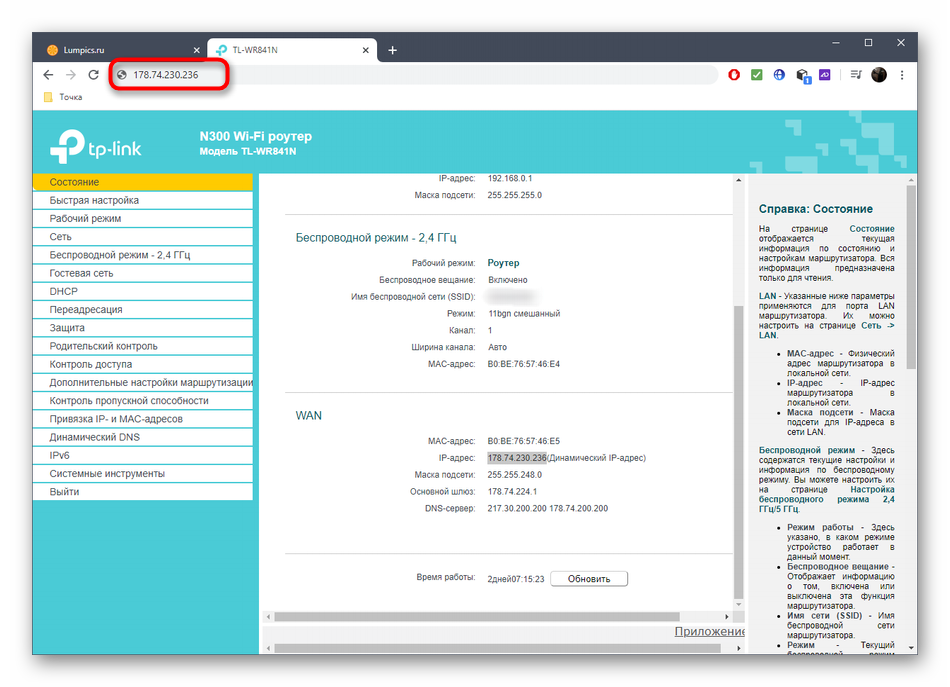Expand the Защита menu section

pyautogui.click(x=67, y=328)
